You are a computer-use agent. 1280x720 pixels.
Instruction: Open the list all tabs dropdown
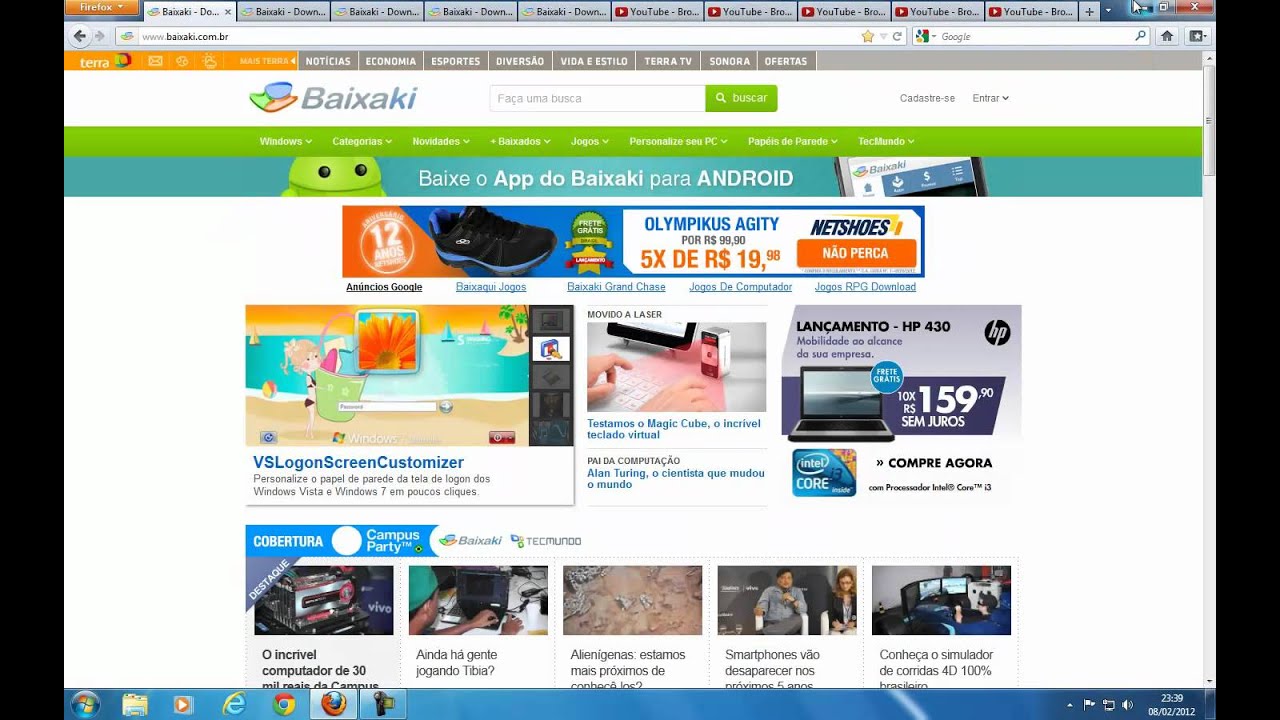(1107, 12)
